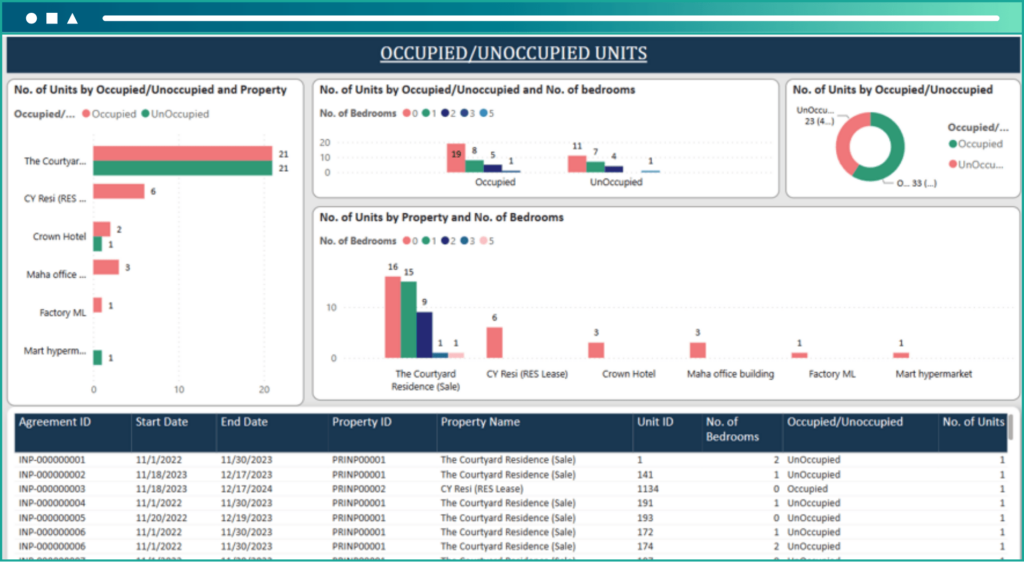The image size is (1024, 562).
Task: Click the triangle icon in title bar
Action: pos(72,18)
